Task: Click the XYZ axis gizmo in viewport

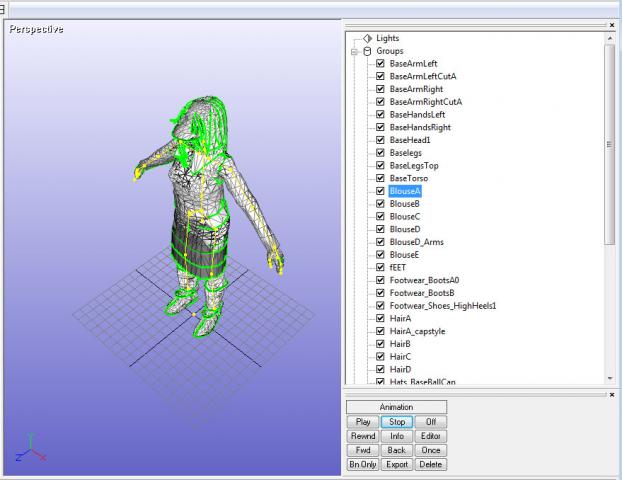Action: 30,452
